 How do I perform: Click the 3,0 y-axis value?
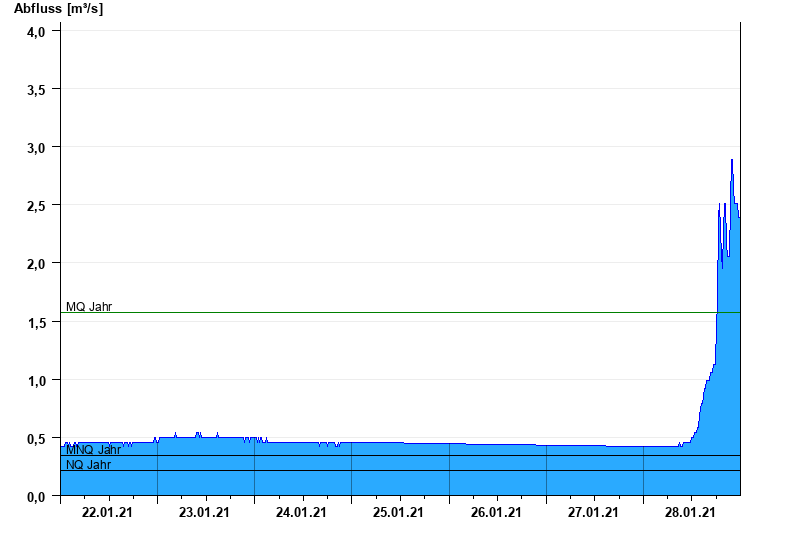tap(37, 147)
